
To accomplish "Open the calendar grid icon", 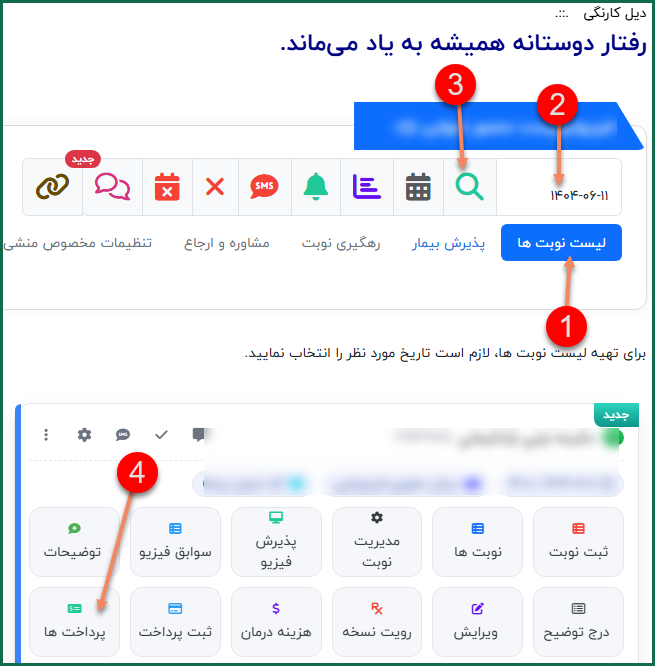I will [x=418, y=187].
